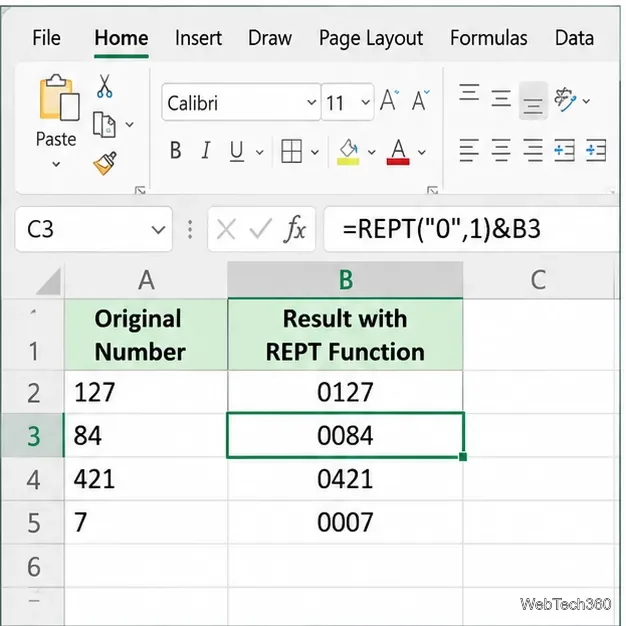Switch to the Home tab
The image size is (626, 626).
click(x=121, y=38)
